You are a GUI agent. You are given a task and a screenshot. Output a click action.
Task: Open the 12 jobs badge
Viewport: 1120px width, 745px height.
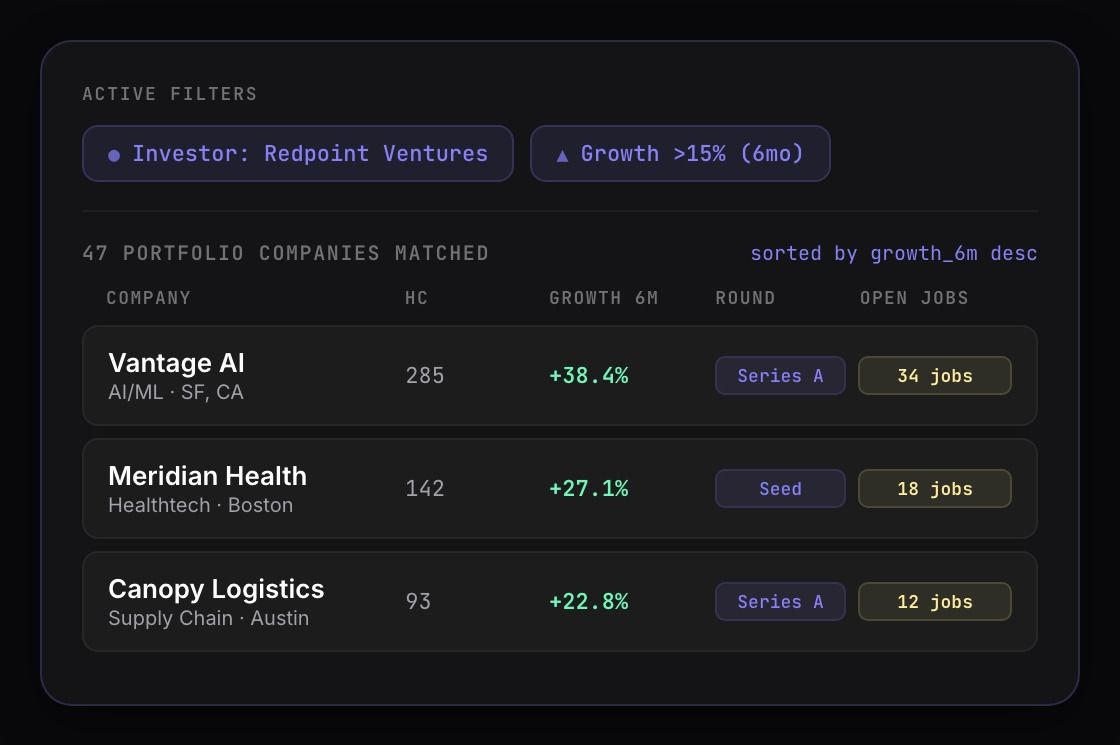coord(935,601)
